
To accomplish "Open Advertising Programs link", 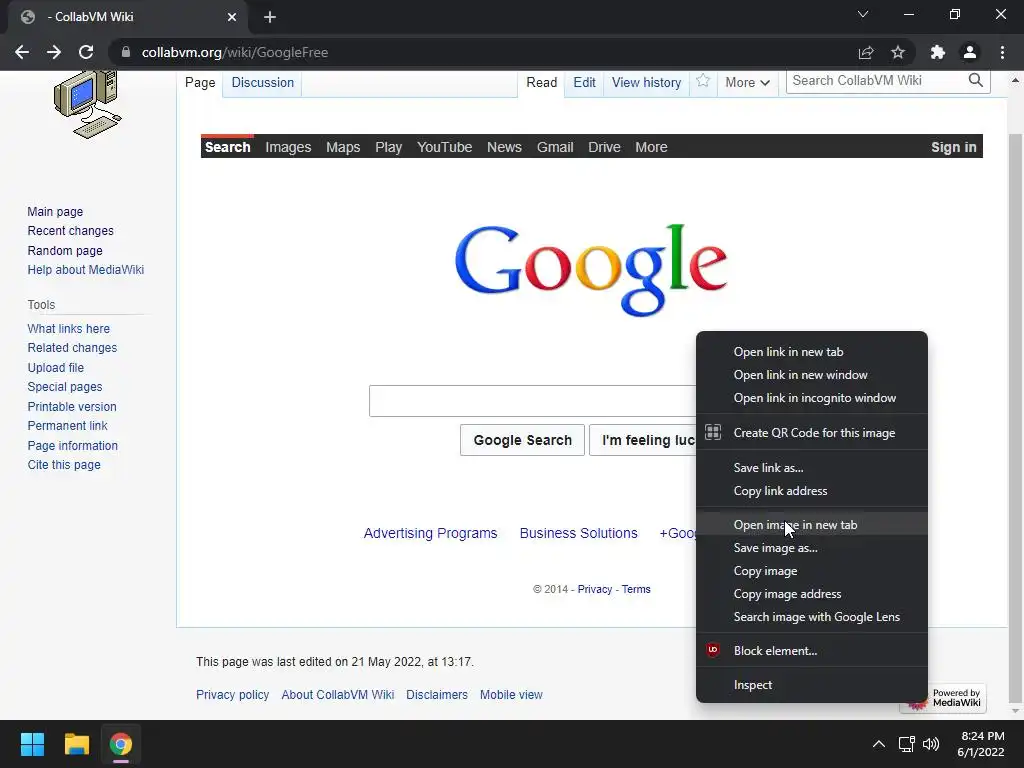I will click(x=430, y=533).
